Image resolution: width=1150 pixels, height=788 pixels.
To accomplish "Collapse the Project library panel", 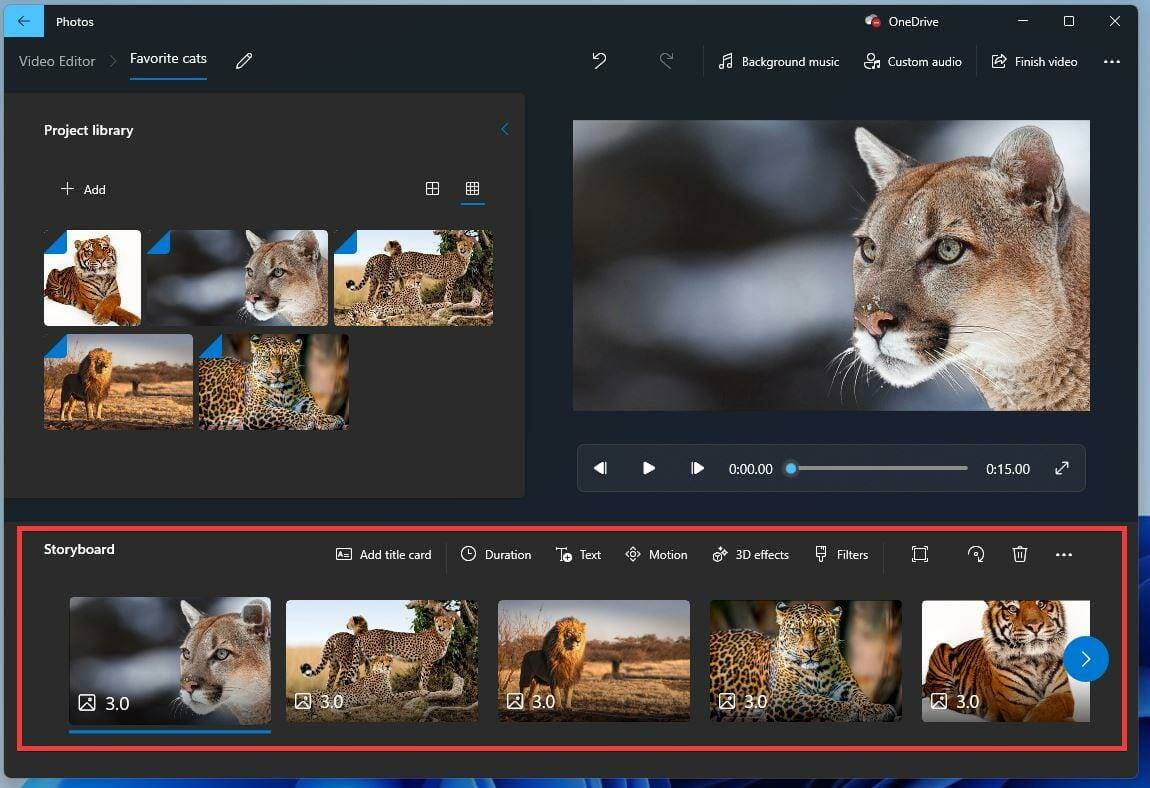I will click(504, 129).
